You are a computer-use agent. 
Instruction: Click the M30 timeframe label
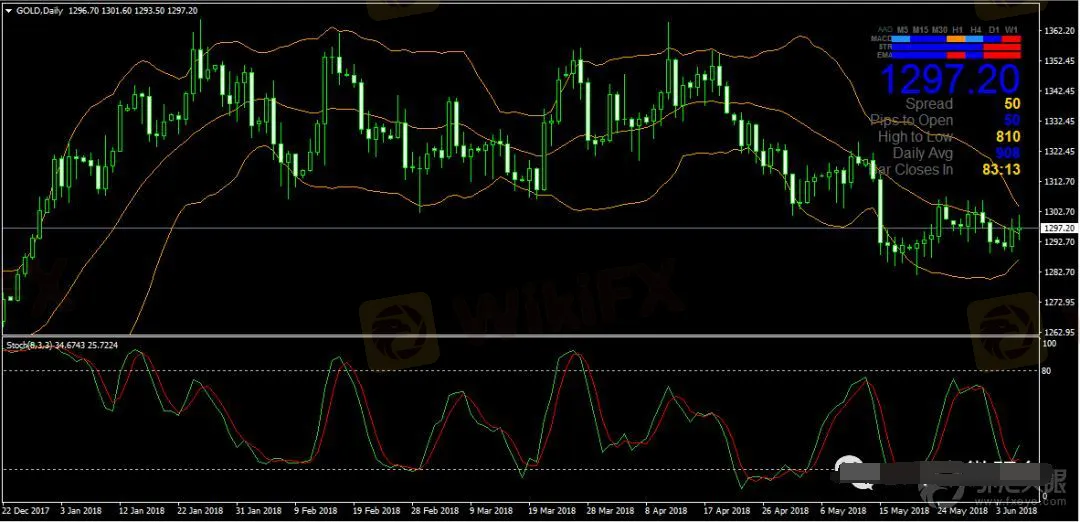pyautogui.click(x=940, y=30)
